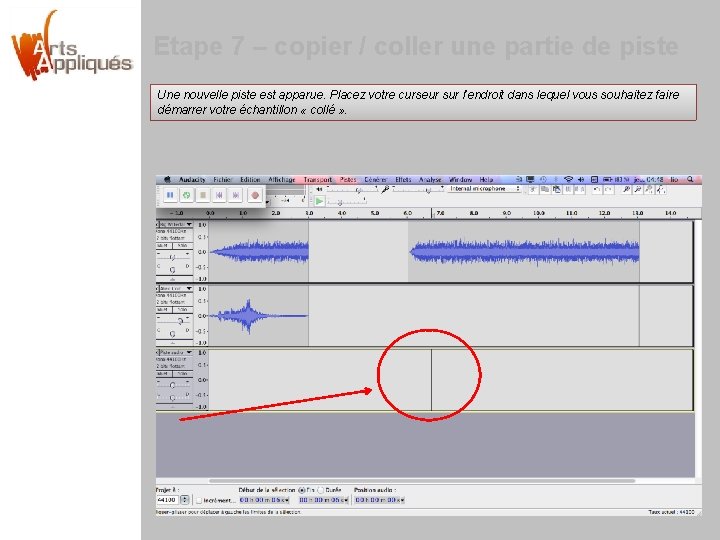Click the Wi-Fi status icon
720x540 pixels.
[x=568, y=180]
